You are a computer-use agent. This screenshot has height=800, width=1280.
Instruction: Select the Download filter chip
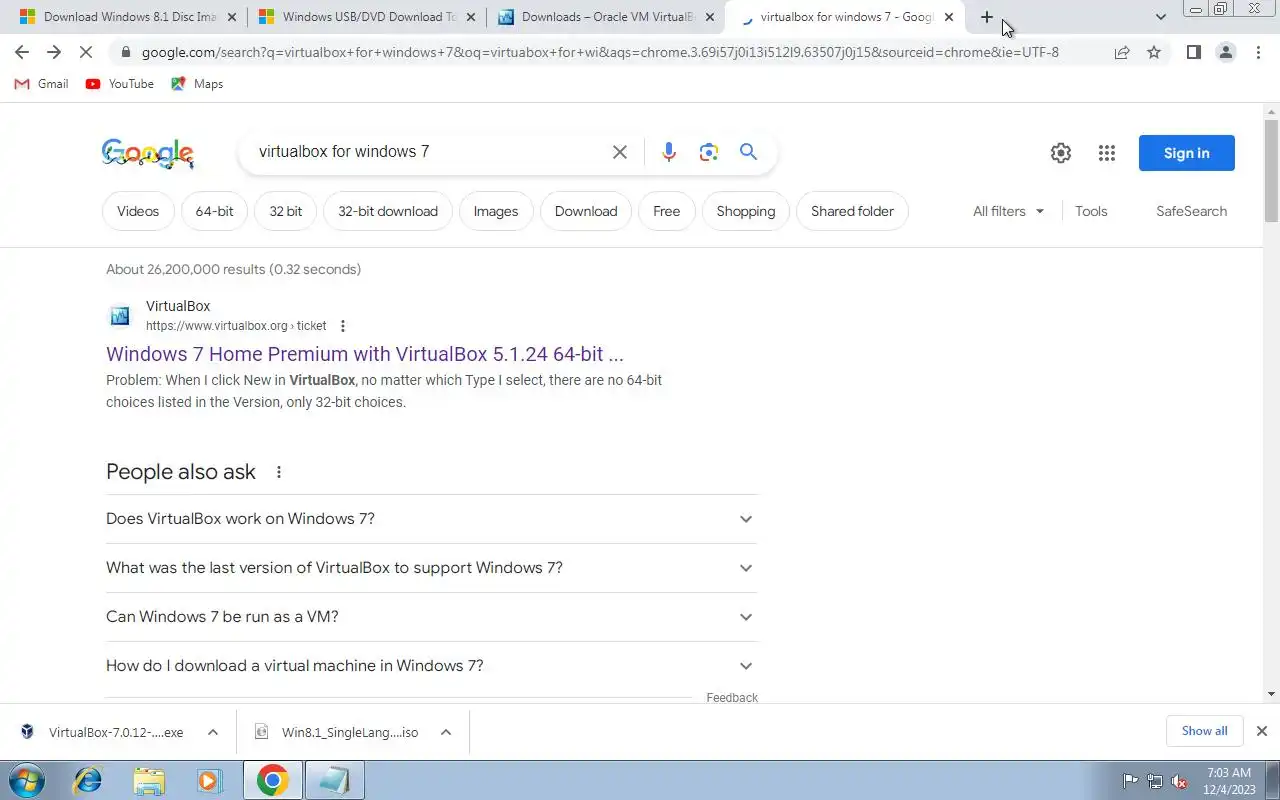point(586,211)
